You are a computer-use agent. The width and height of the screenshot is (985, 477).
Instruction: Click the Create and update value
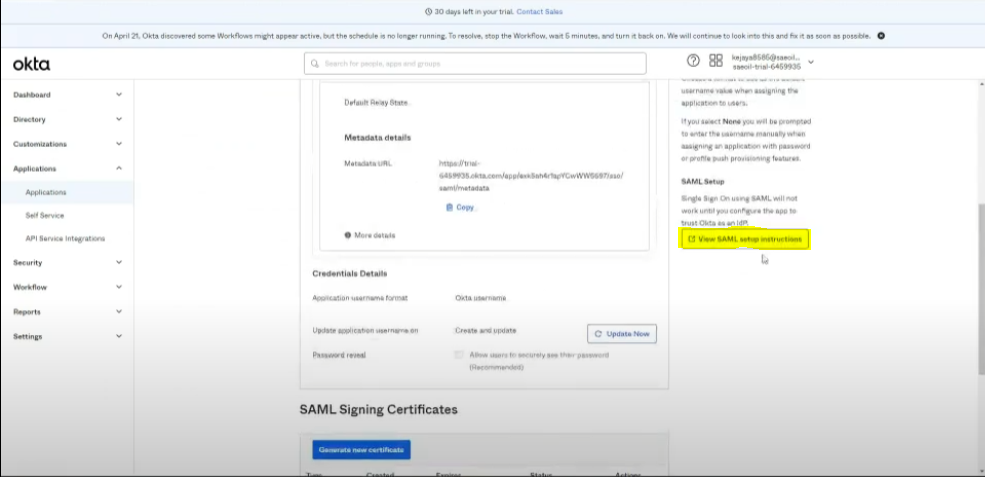[486, 330]
